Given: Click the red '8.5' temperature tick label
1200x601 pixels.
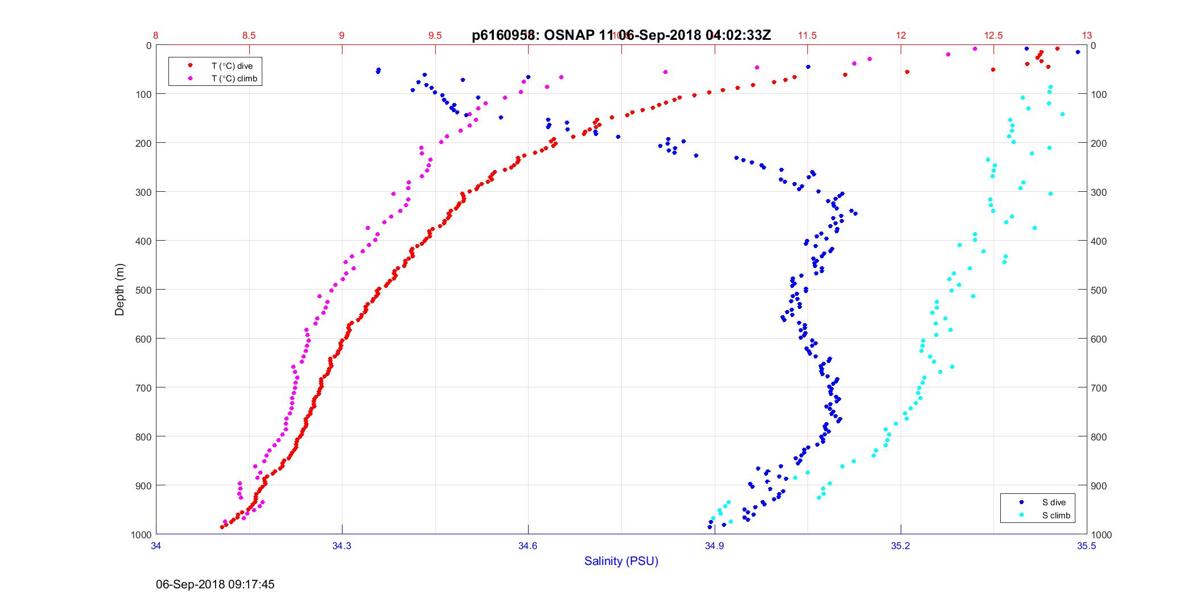Looking at the screenshot, I should click(249, 35).
